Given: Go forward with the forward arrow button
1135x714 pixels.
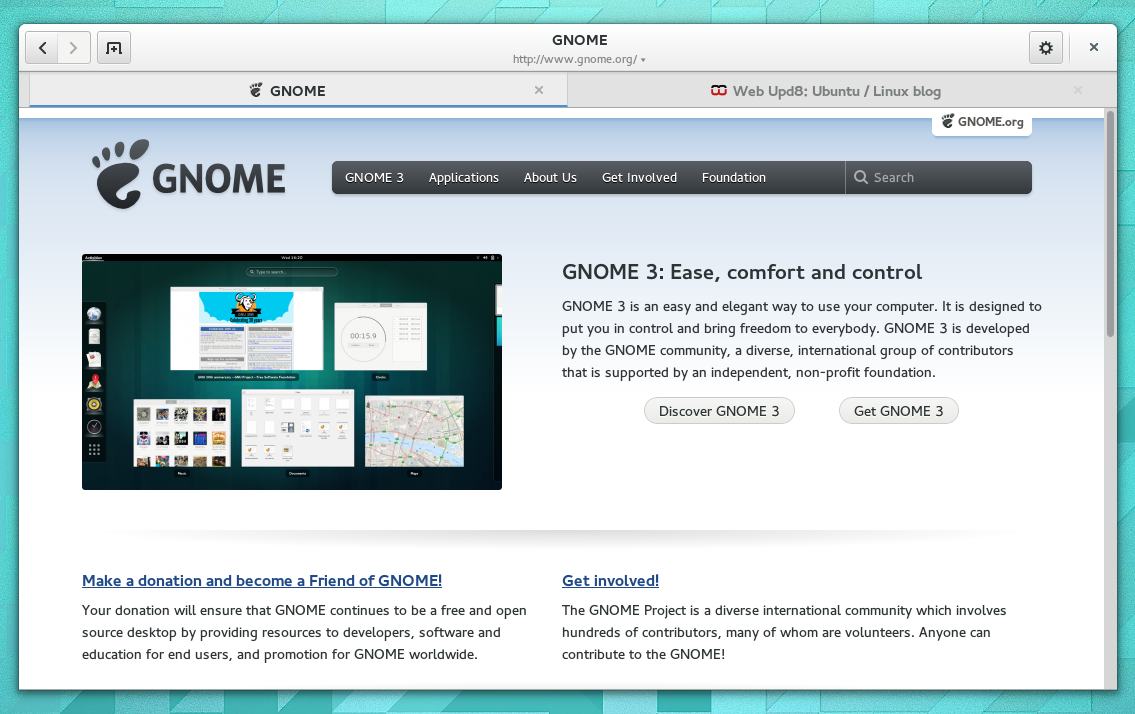Looking at the screenshot, I should (74, 48).
